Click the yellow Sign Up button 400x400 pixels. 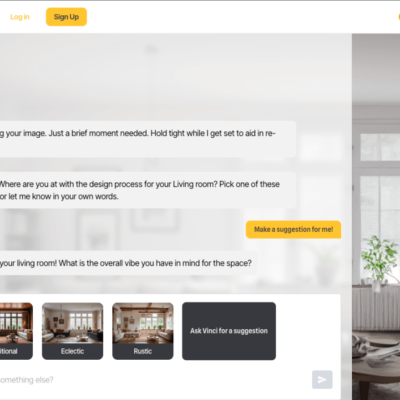[x=66, y=17]
